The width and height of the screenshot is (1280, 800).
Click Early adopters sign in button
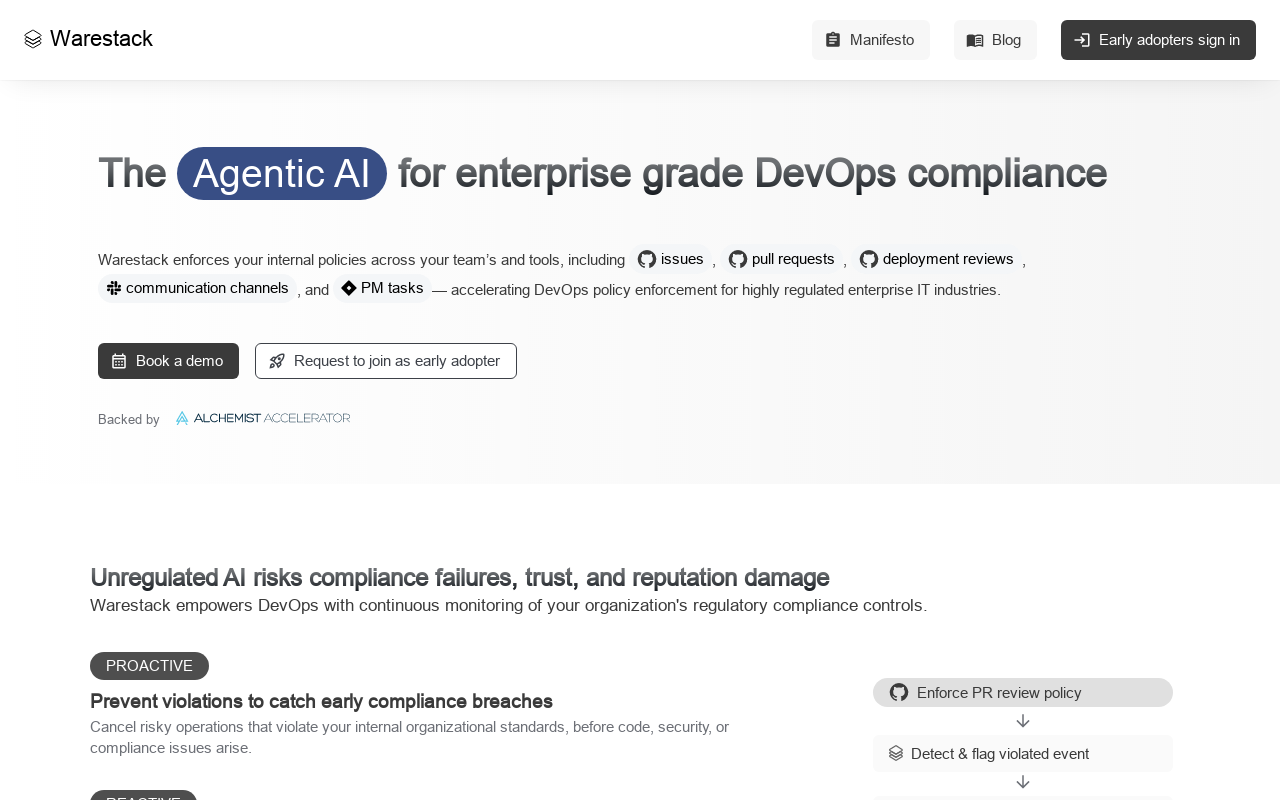pyautogui.click(x=1158, y=40)
